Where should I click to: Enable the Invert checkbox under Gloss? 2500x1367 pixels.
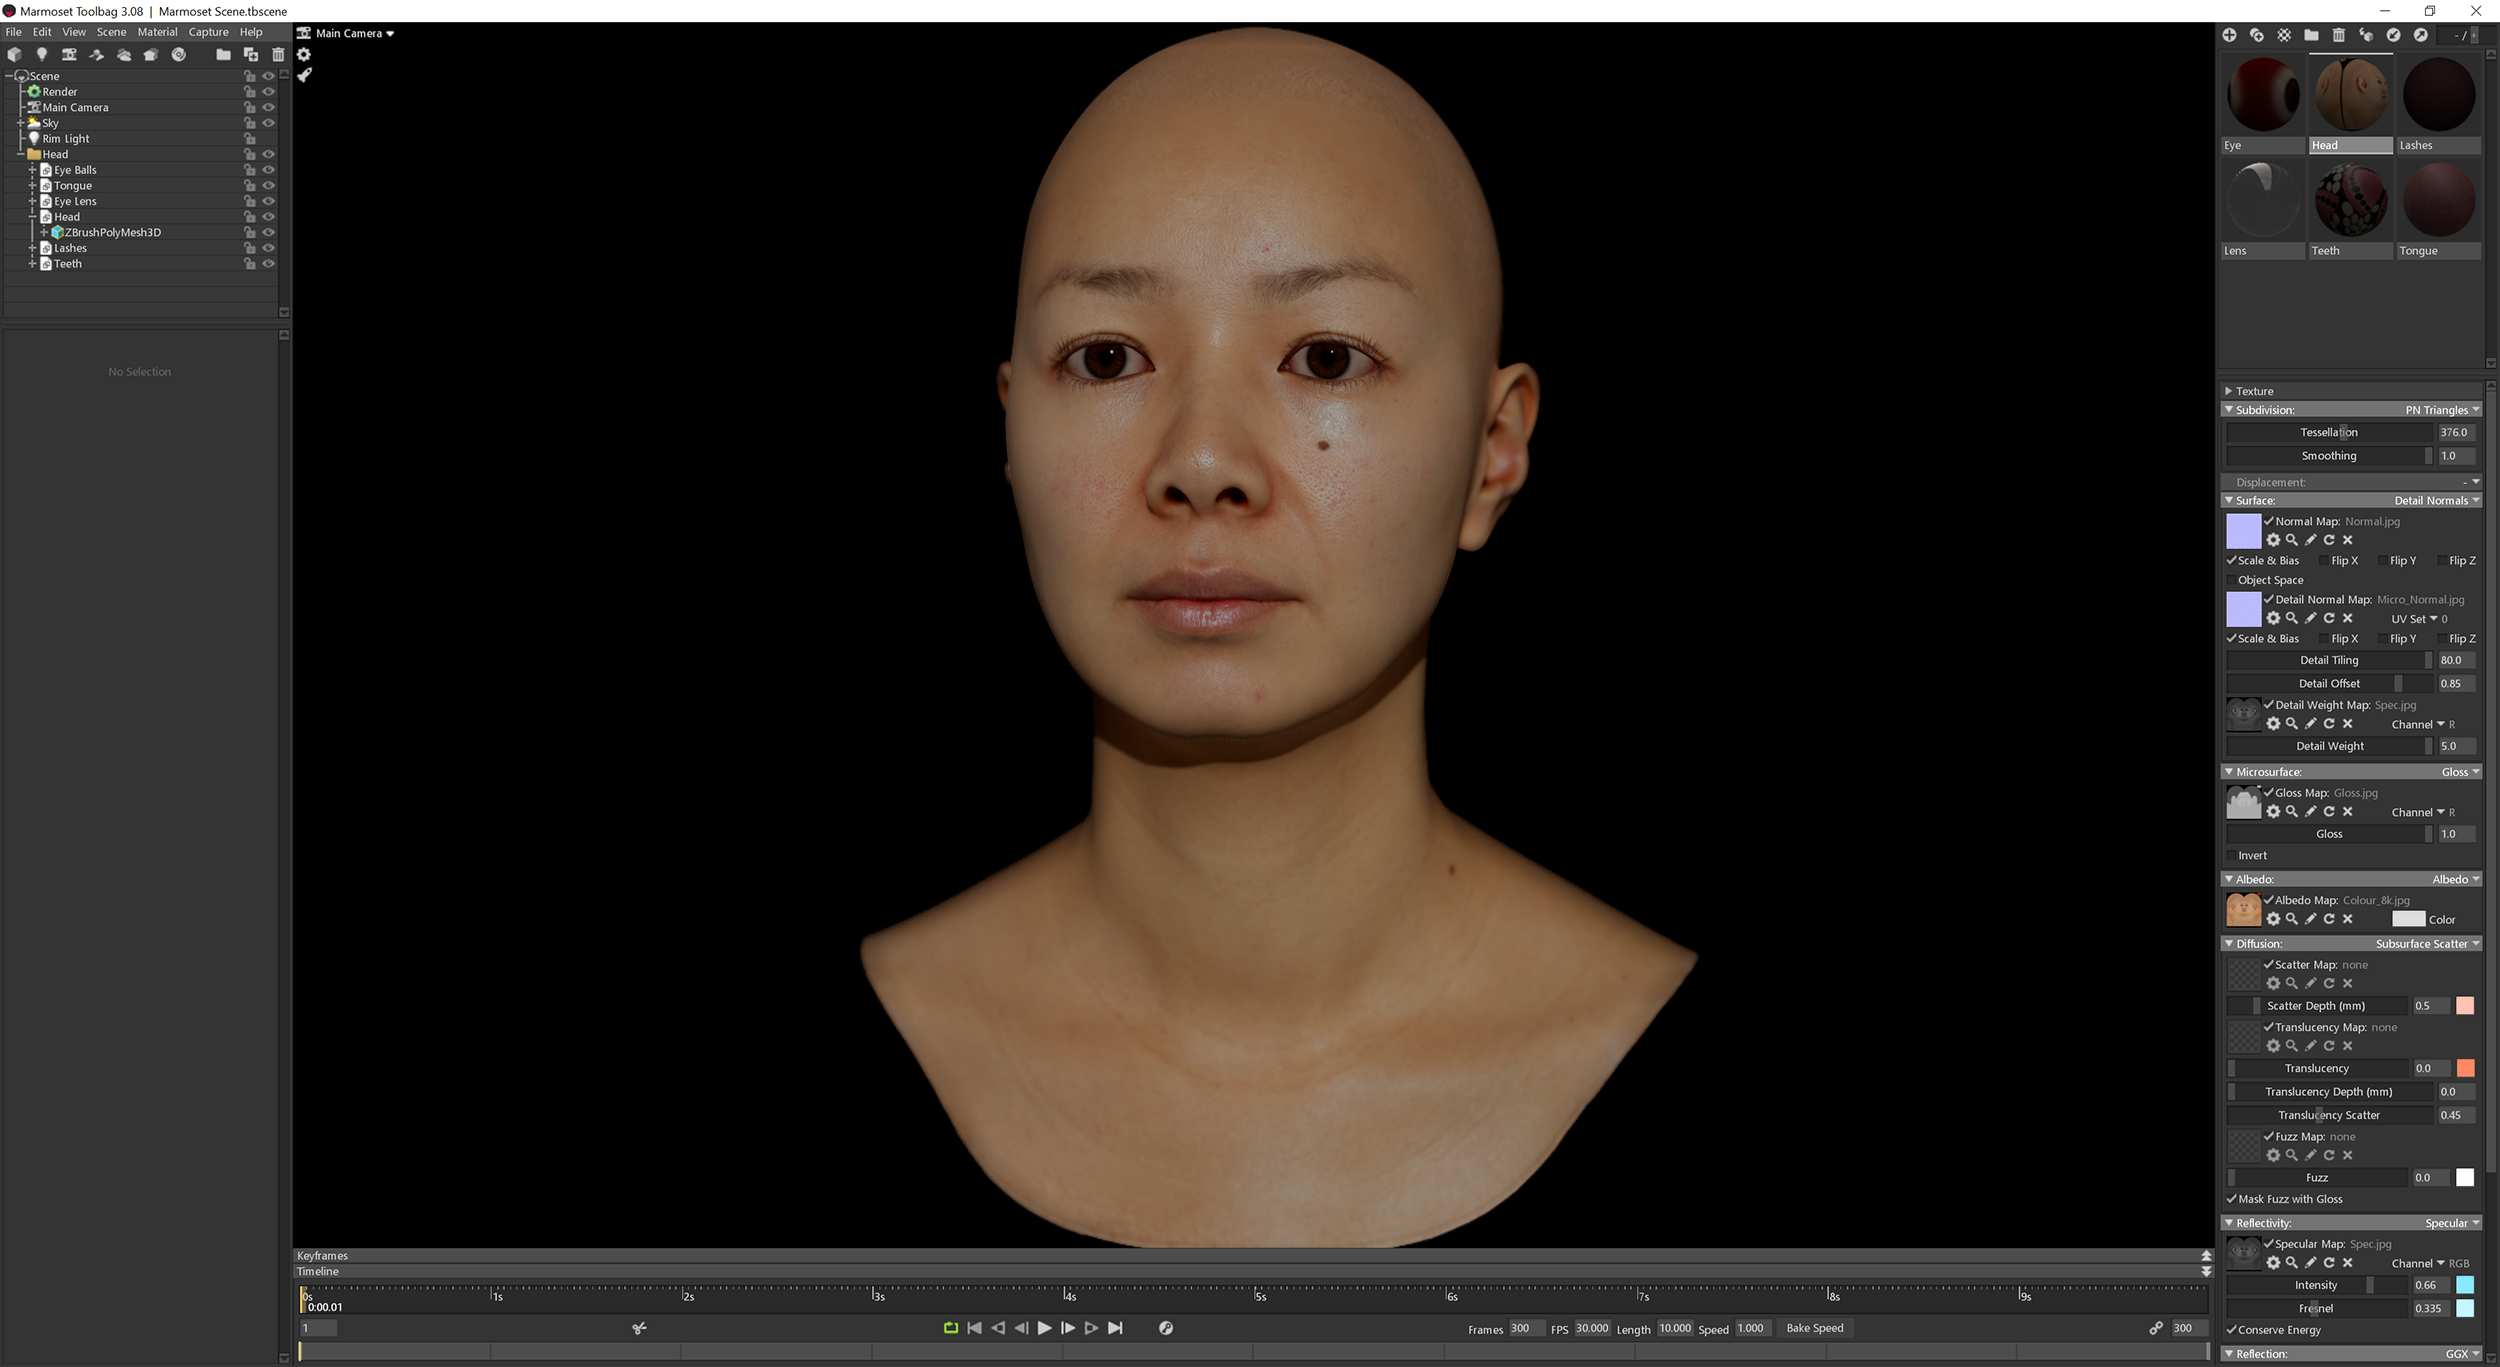tap(2232, 855)
